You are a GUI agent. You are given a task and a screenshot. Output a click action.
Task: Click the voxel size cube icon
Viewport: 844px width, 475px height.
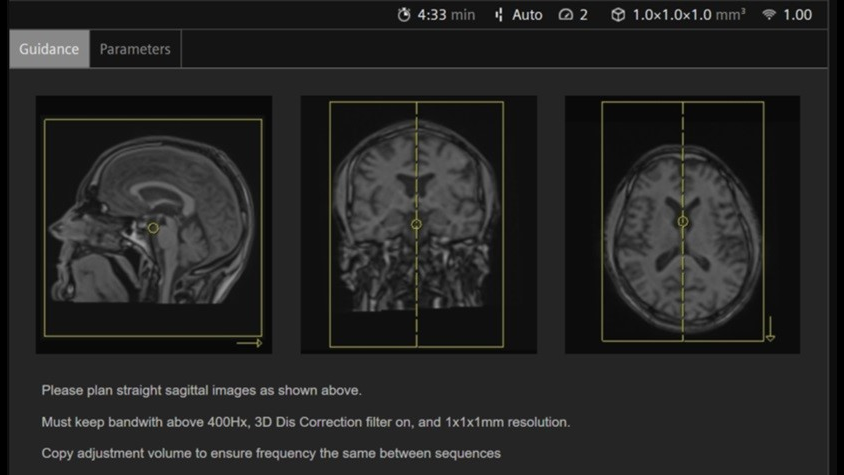(x=618, y=15)
